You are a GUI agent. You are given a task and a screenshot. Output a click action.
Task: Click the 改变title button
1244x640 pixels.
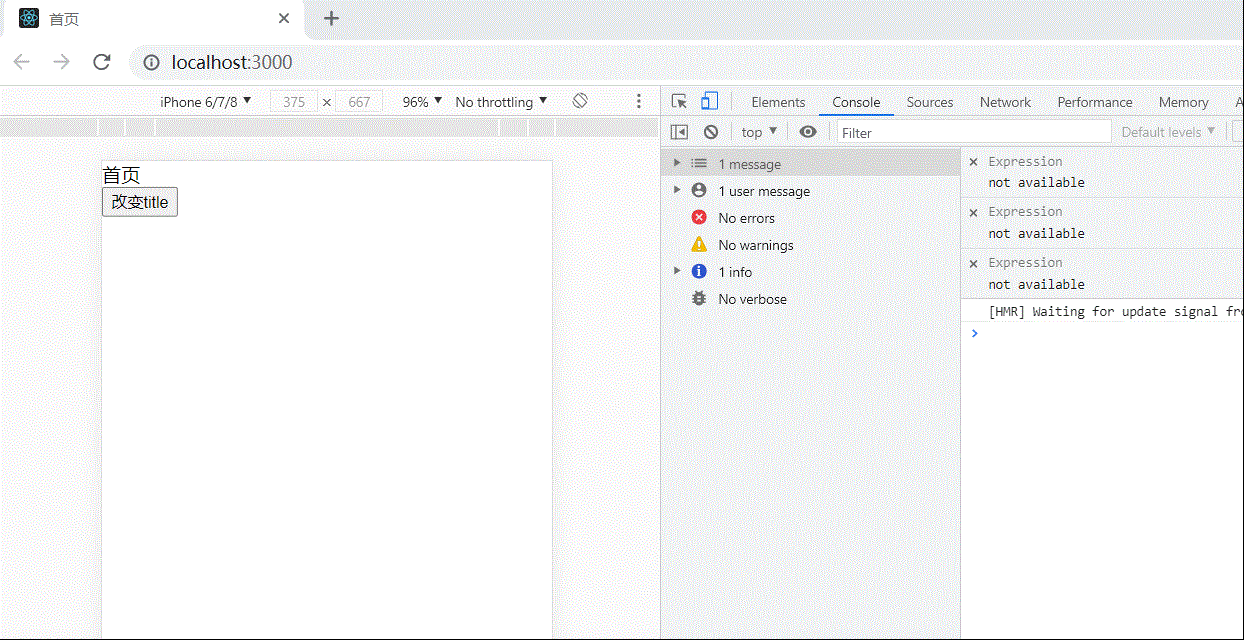point(140,202)
